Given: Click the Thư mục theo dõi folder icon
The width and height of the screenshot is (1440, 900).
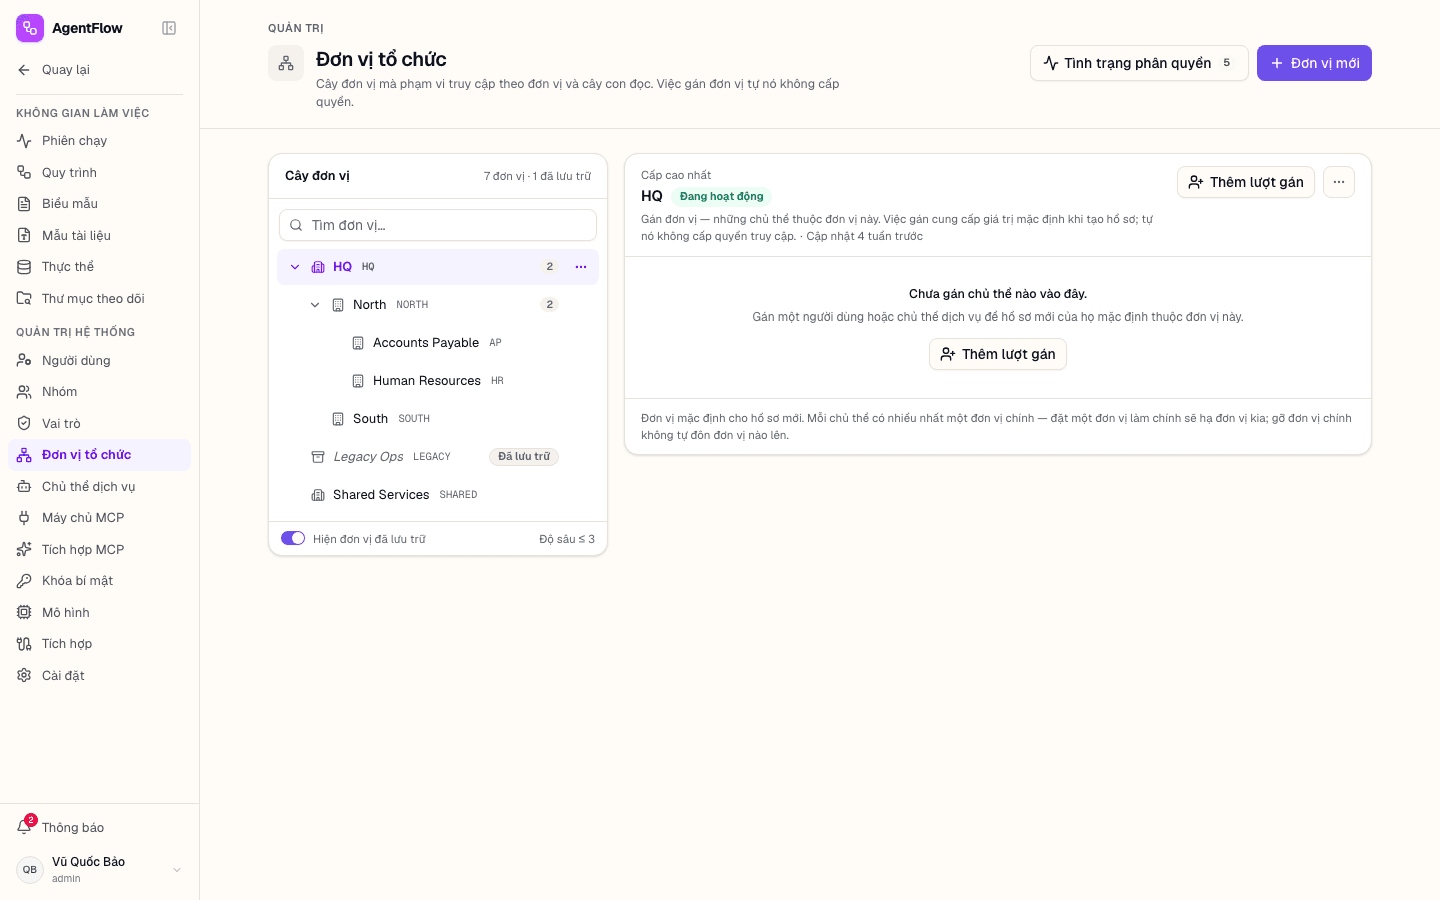Looking at the screenshot, I should tap(24, 299).
